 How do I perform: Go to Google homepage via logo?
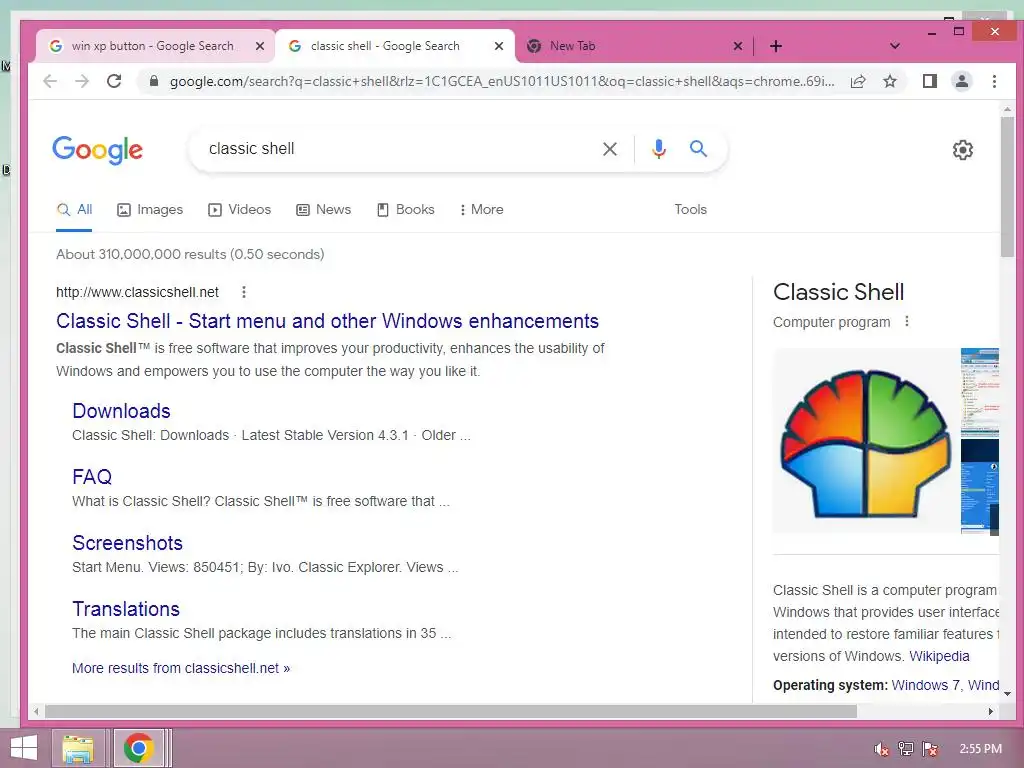(x=97, y=150)
